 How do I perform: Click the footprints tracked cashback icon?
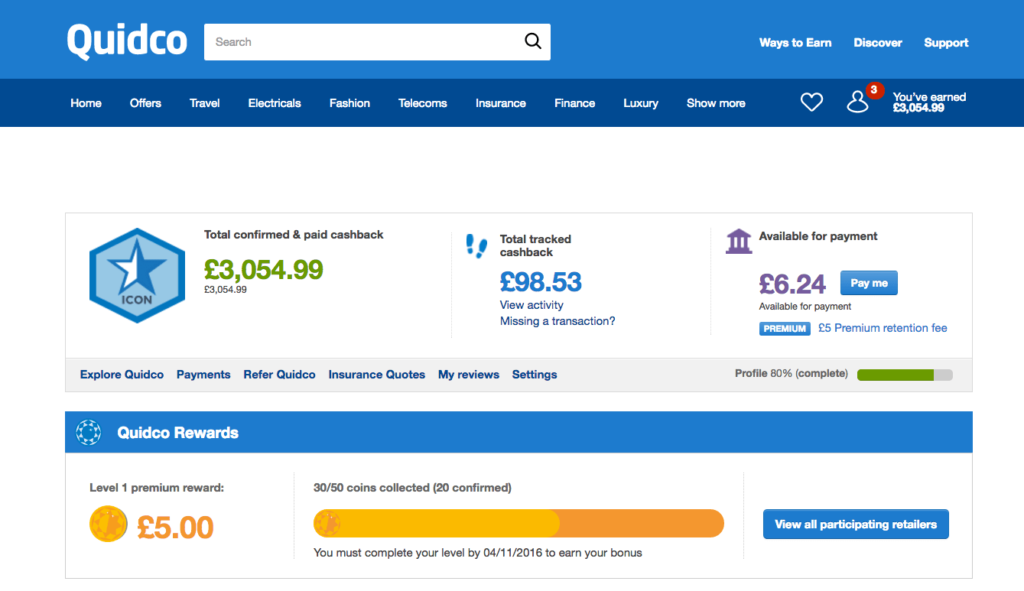click(476, 246)
